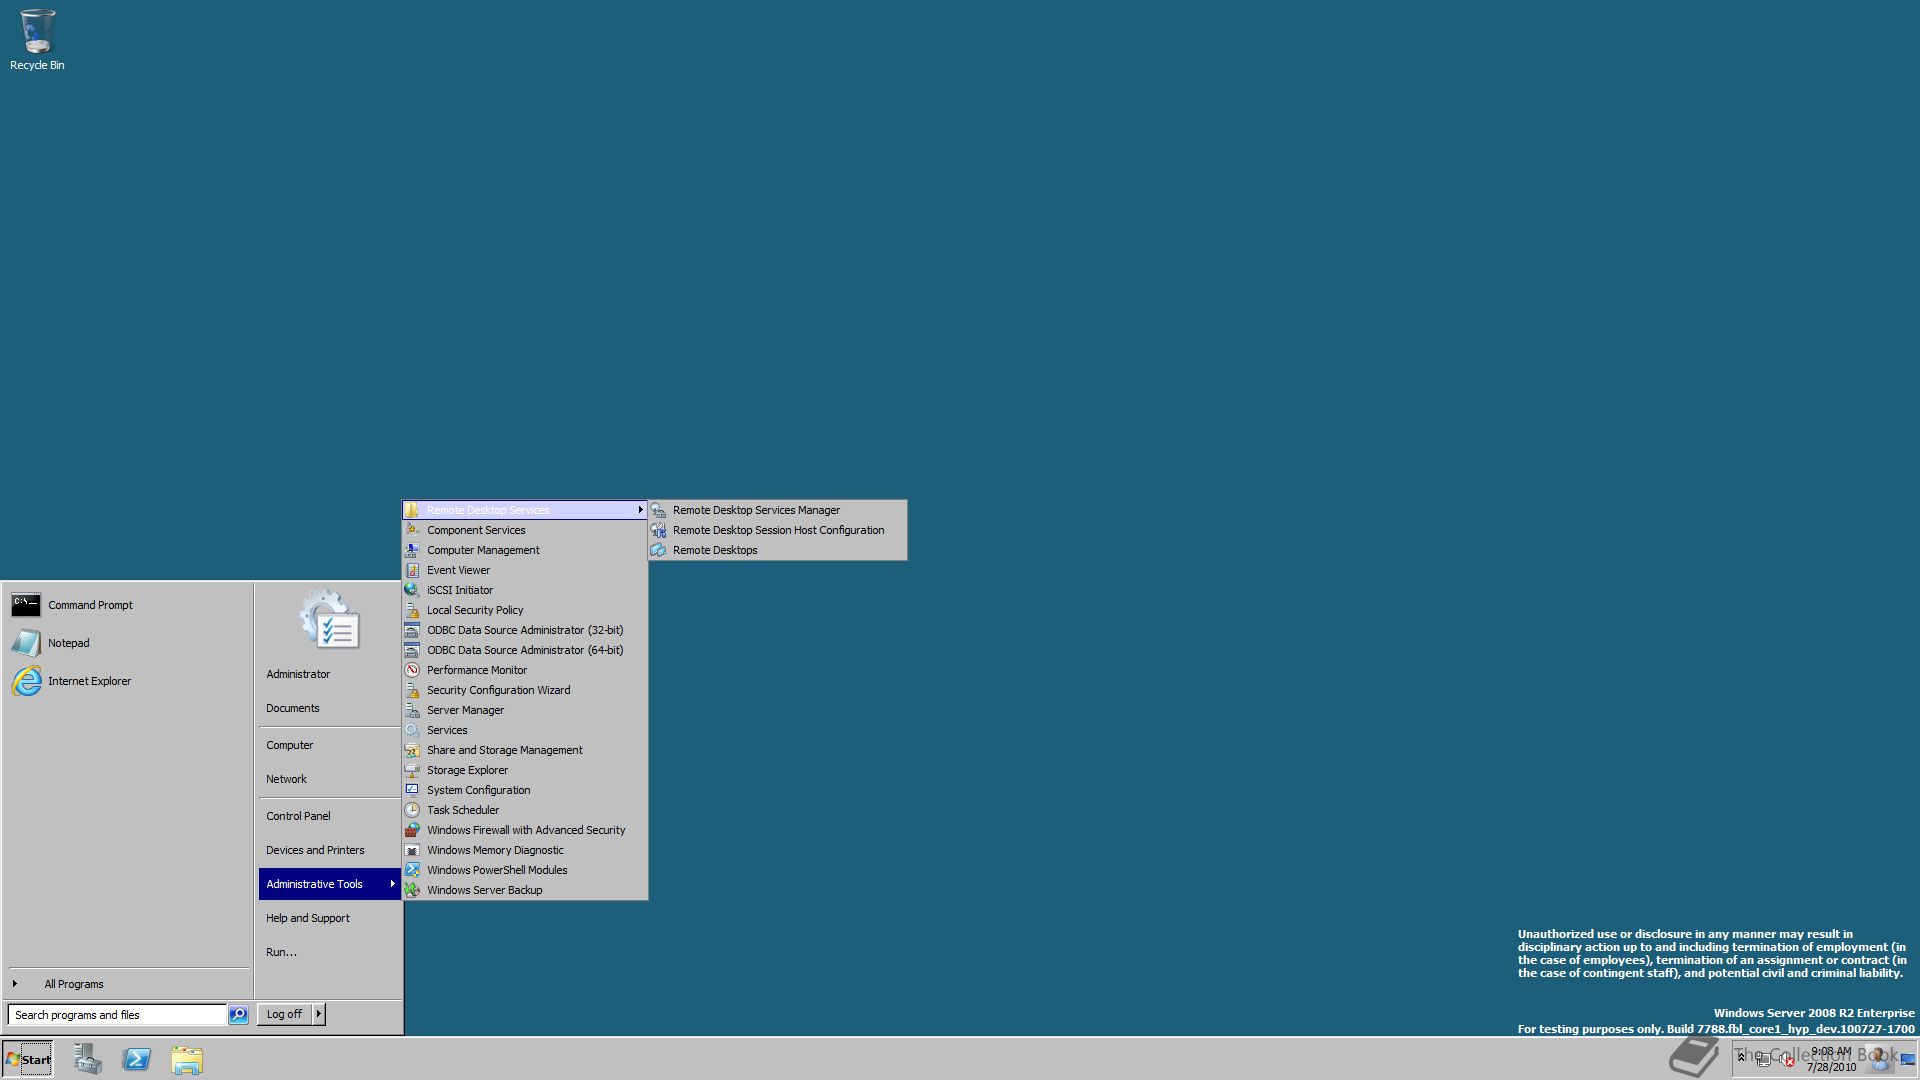This screenshot has height=1080, width=1920.
Task: Click the Notepad icon
Action: (x=26, y=643)
